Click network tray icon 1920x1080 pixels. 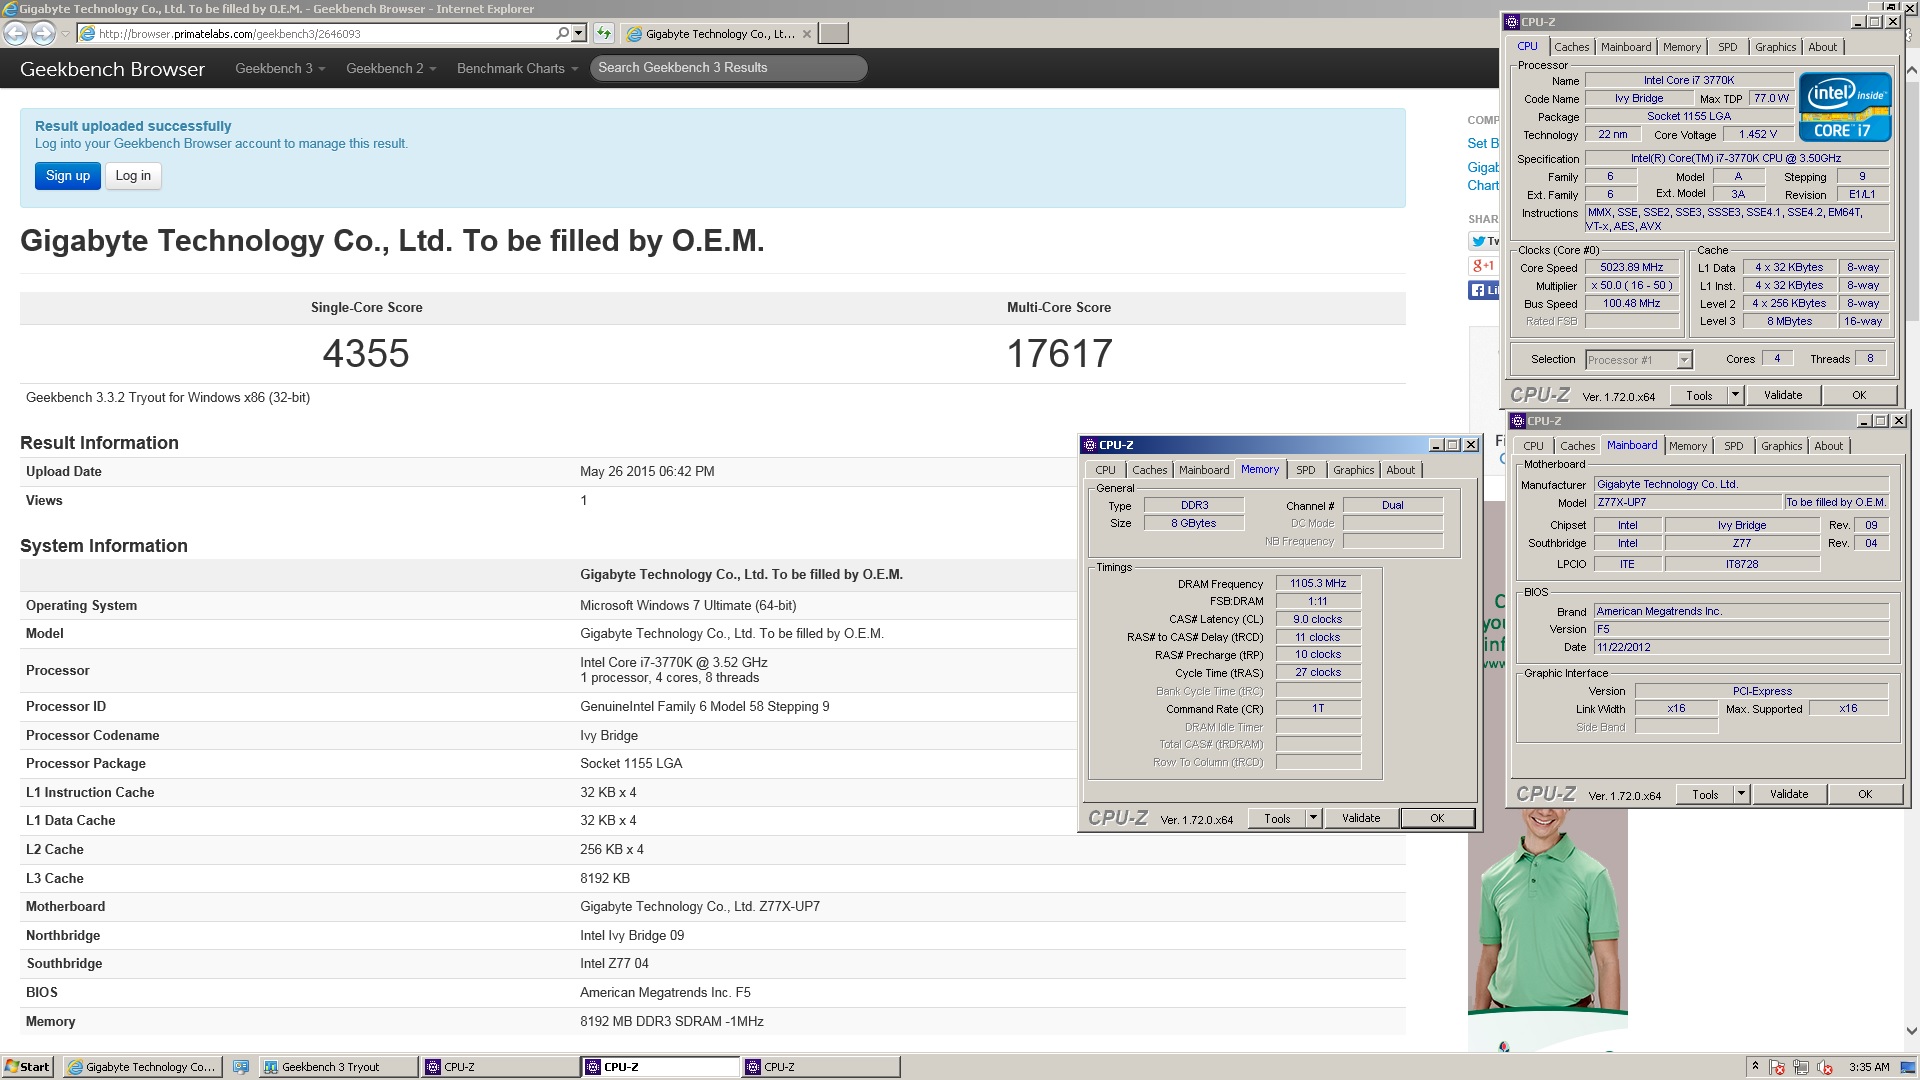point(1801,1067)
